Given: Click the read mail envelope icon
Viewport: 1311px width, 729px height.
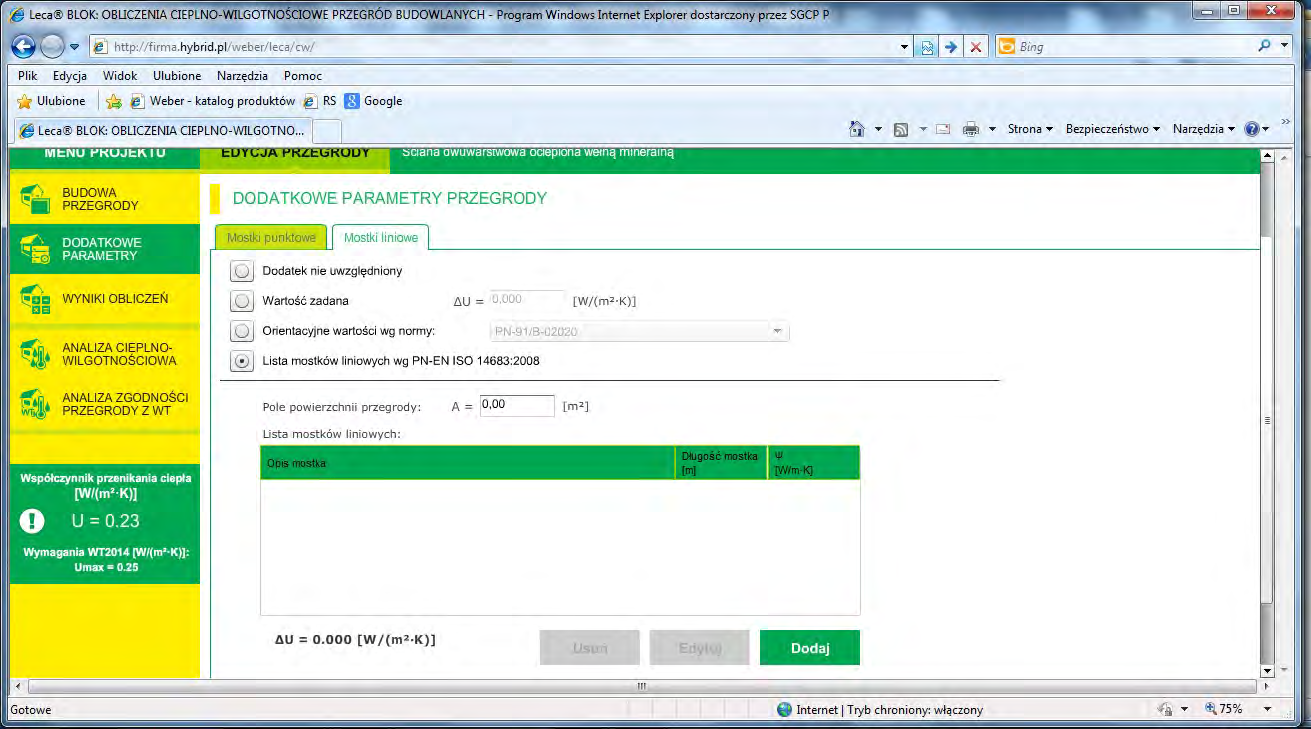Looking at the screenshot, I should (942, 129).
